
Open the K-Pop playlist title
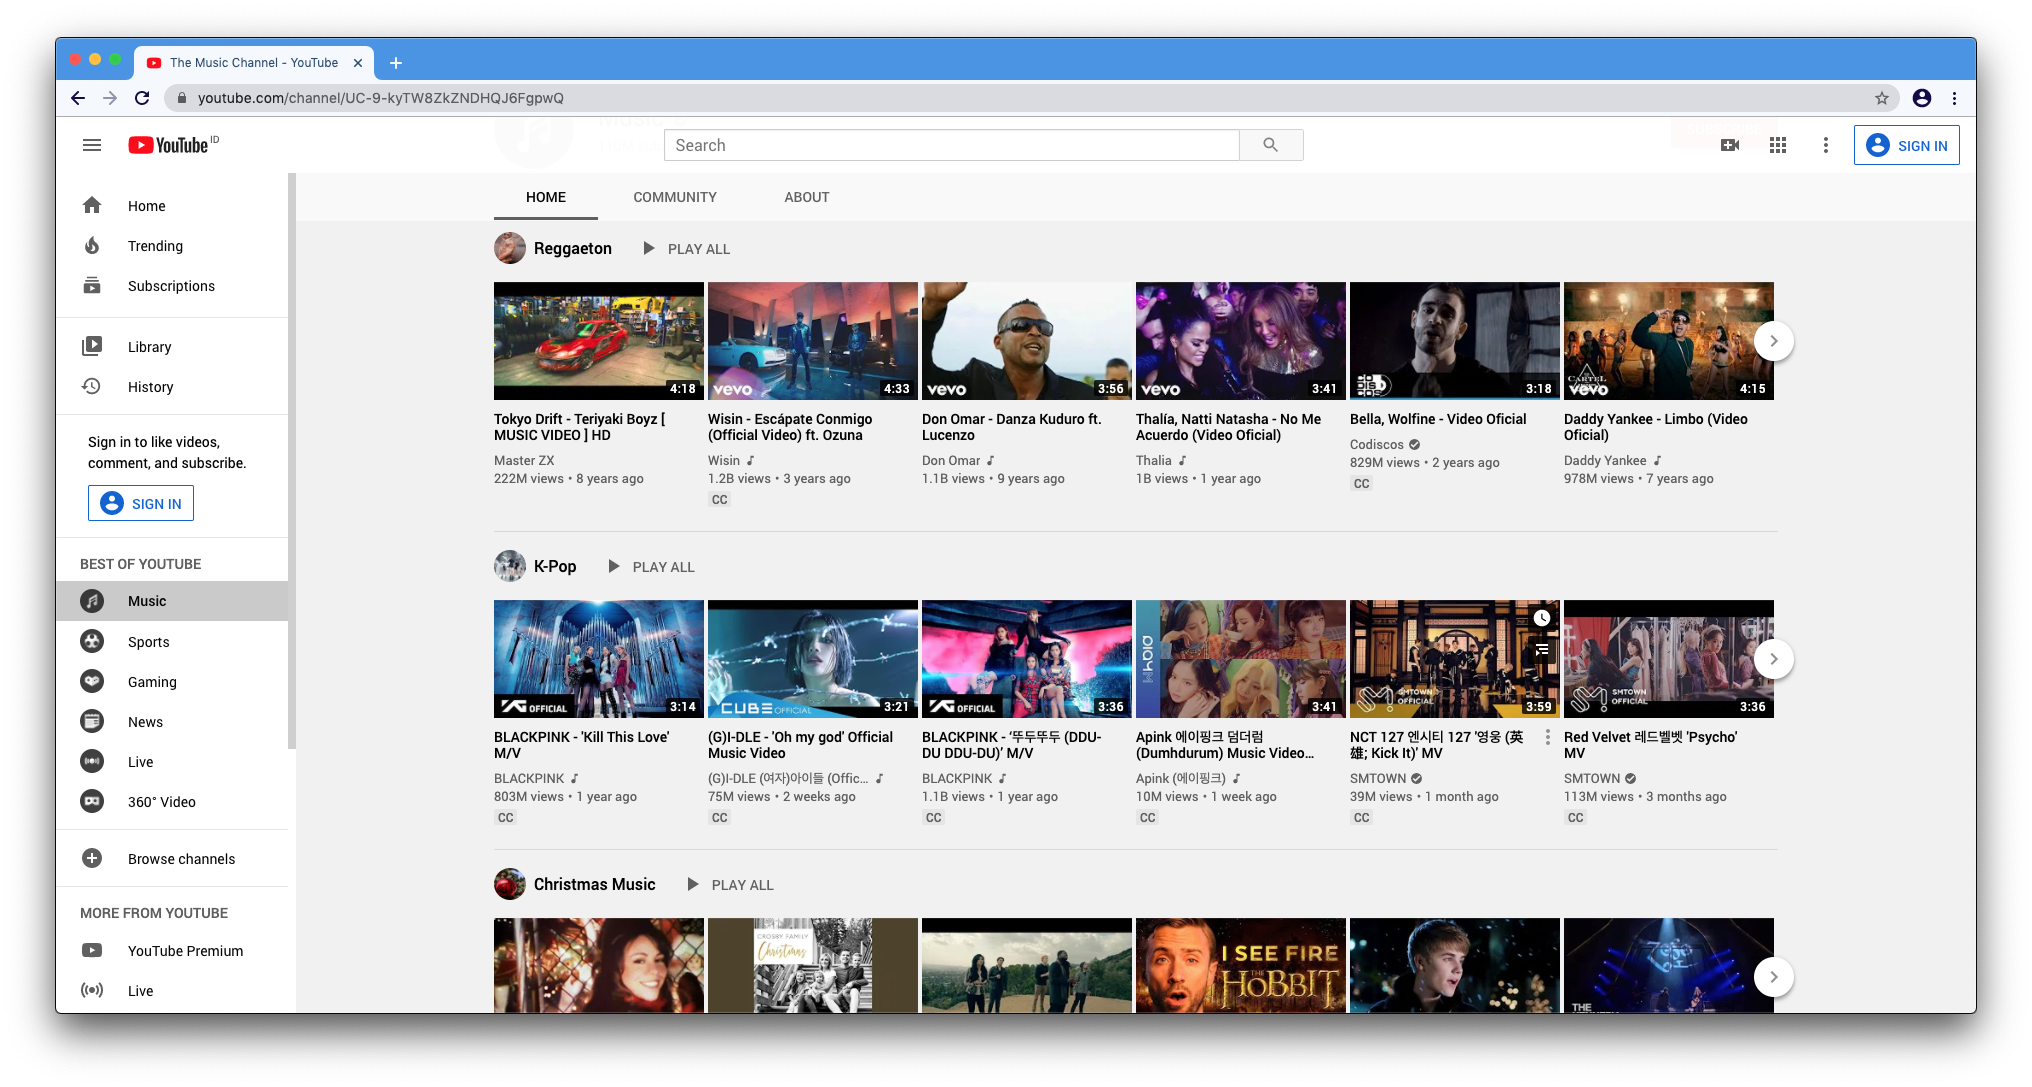[x=555, y=567]
